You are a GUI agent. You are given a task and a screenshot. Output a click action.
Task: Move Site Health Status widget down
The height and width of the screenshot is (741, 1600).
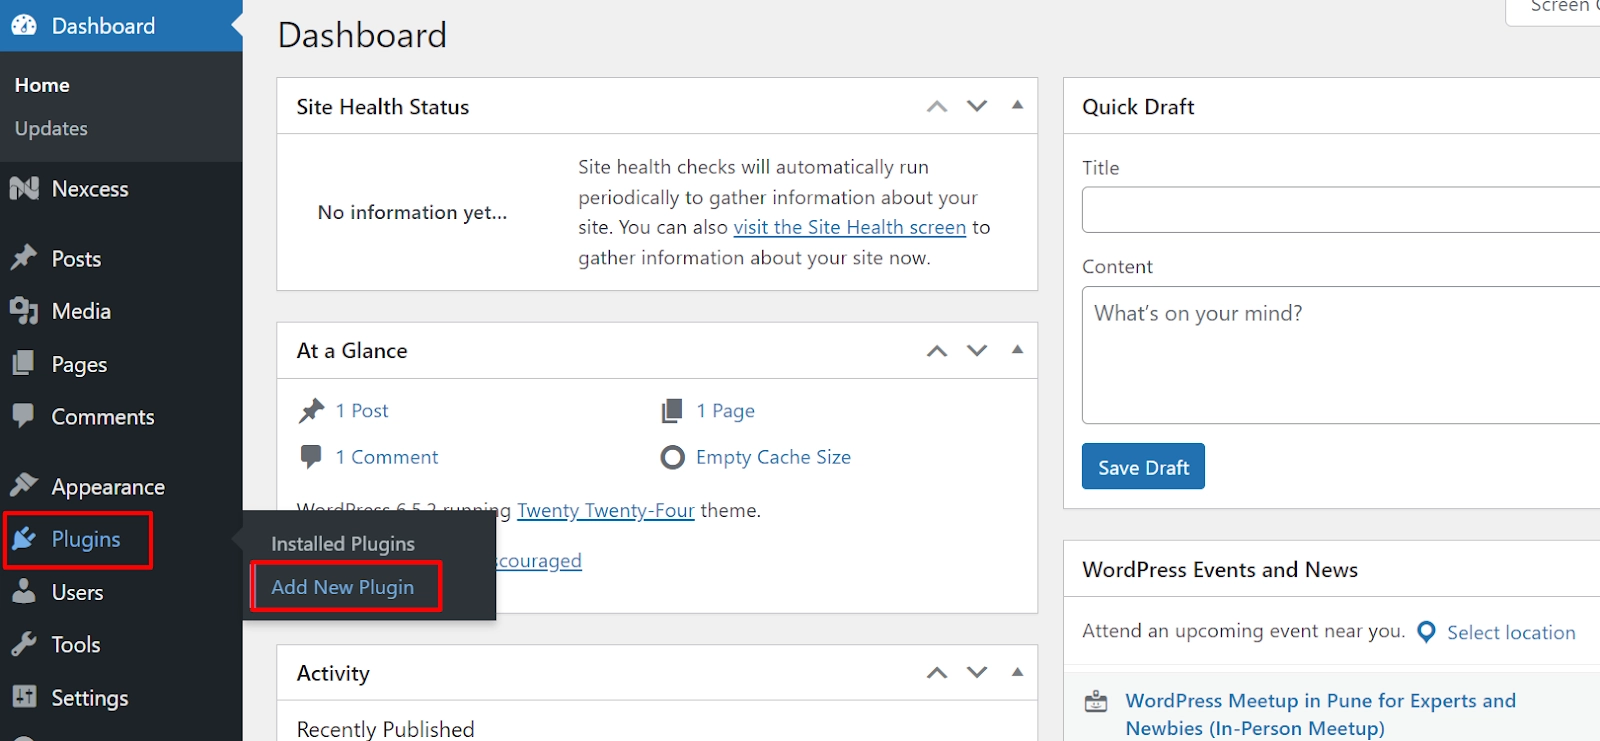pos(977,106)
